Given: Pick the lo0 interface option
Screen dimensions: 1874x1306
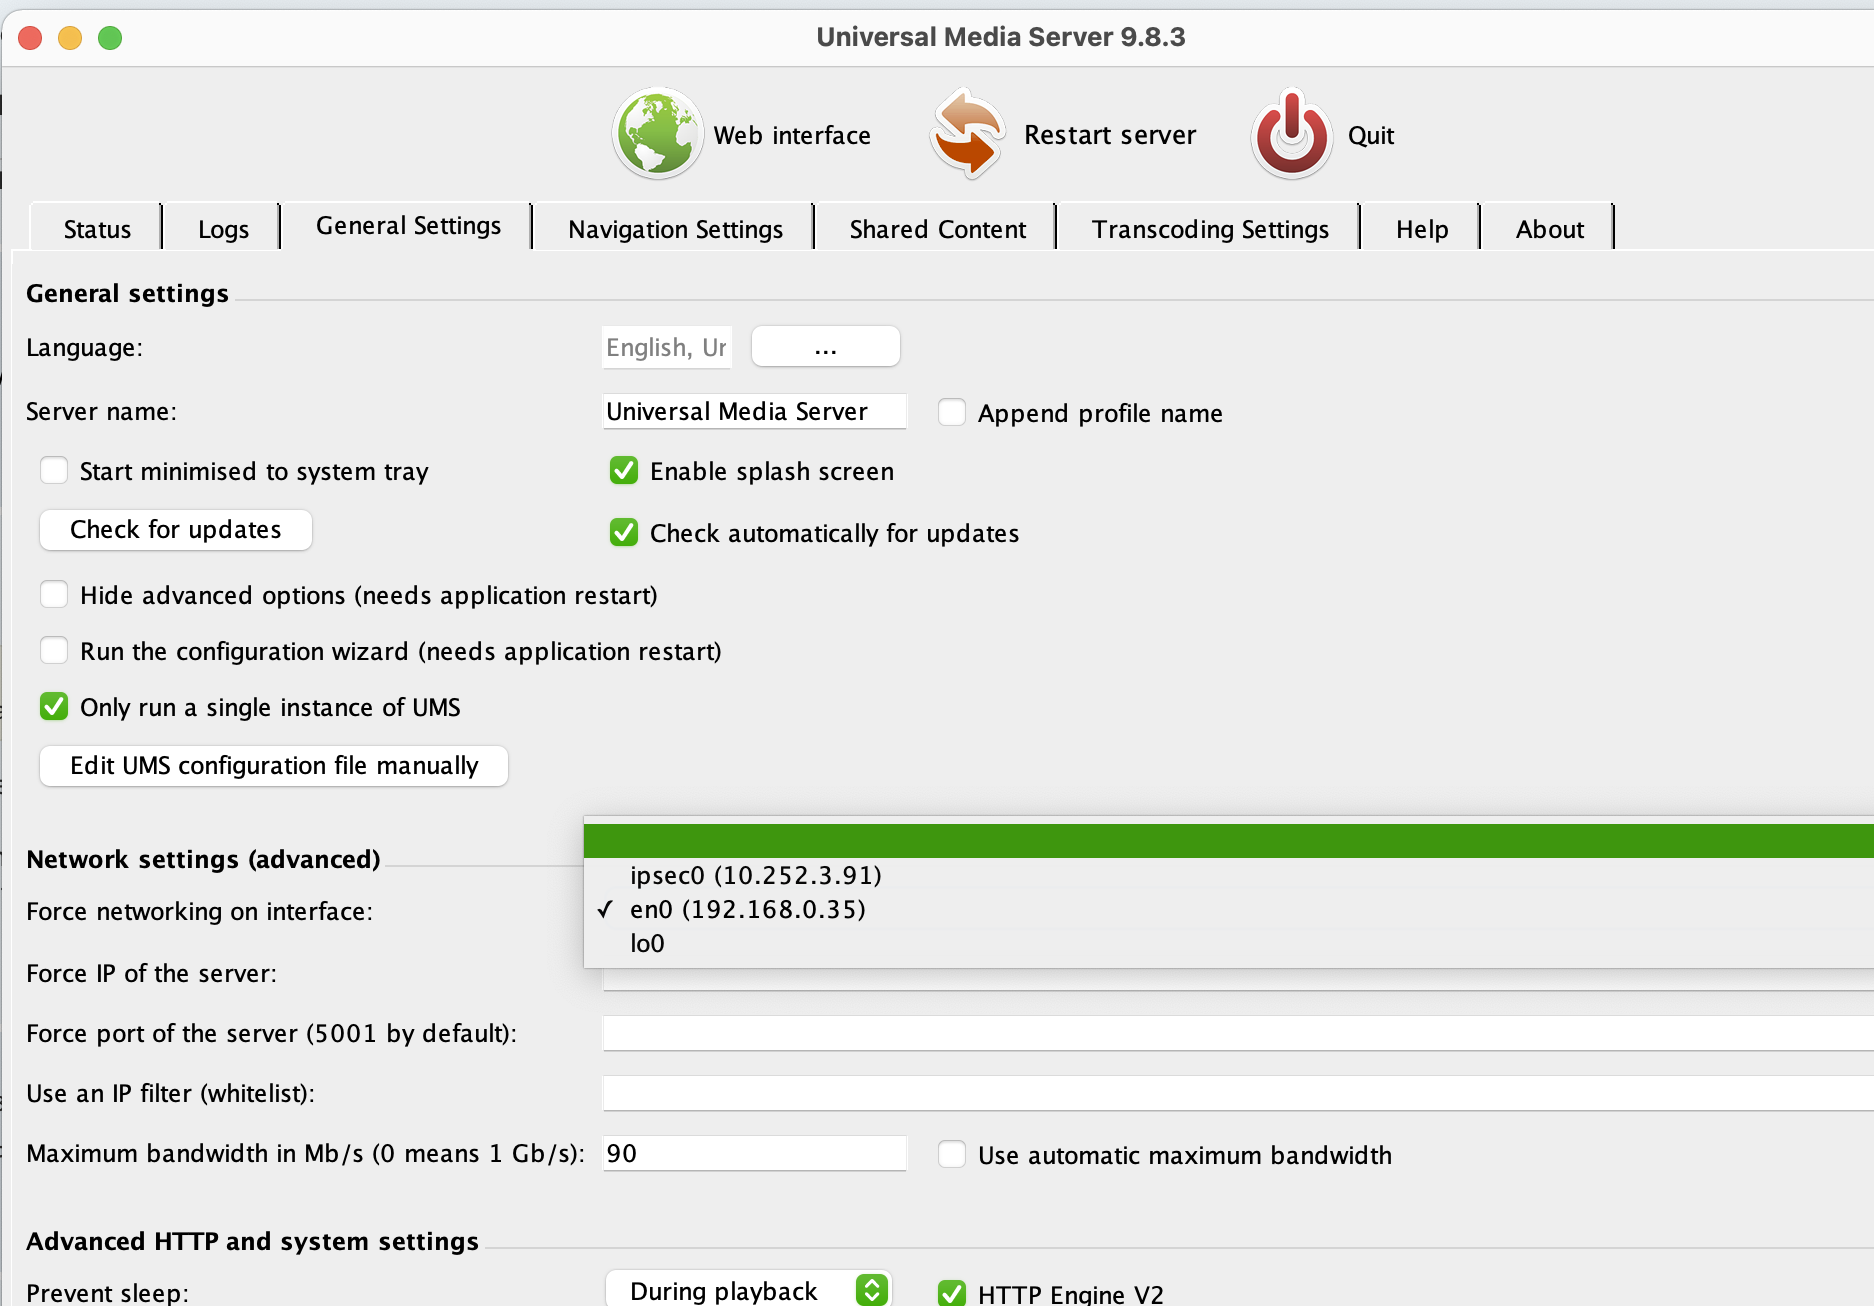Looking at the screenshot, I should [1228, 943].
